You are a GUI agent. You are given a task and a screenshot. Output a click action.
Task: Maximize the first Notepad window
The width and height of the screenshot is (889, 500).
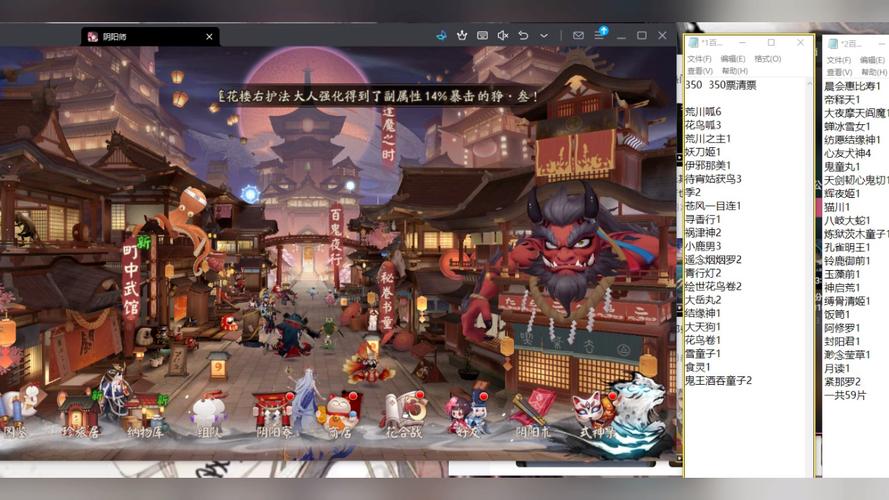(x=771, y=43)
